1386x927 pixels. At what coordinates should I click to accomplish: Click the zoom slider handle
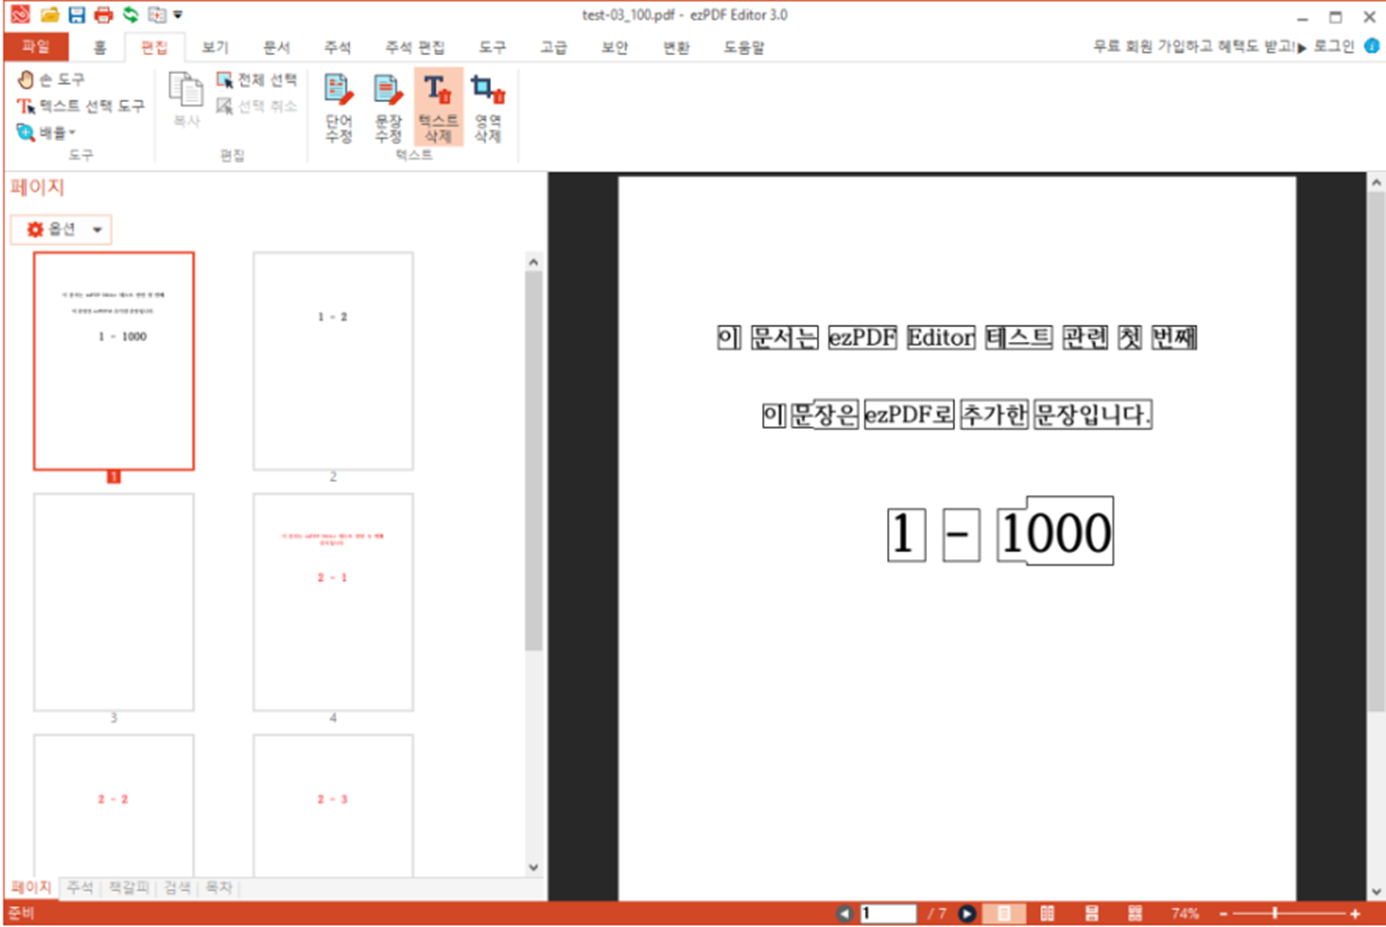pyautogui.click(x=1274, y=913)
